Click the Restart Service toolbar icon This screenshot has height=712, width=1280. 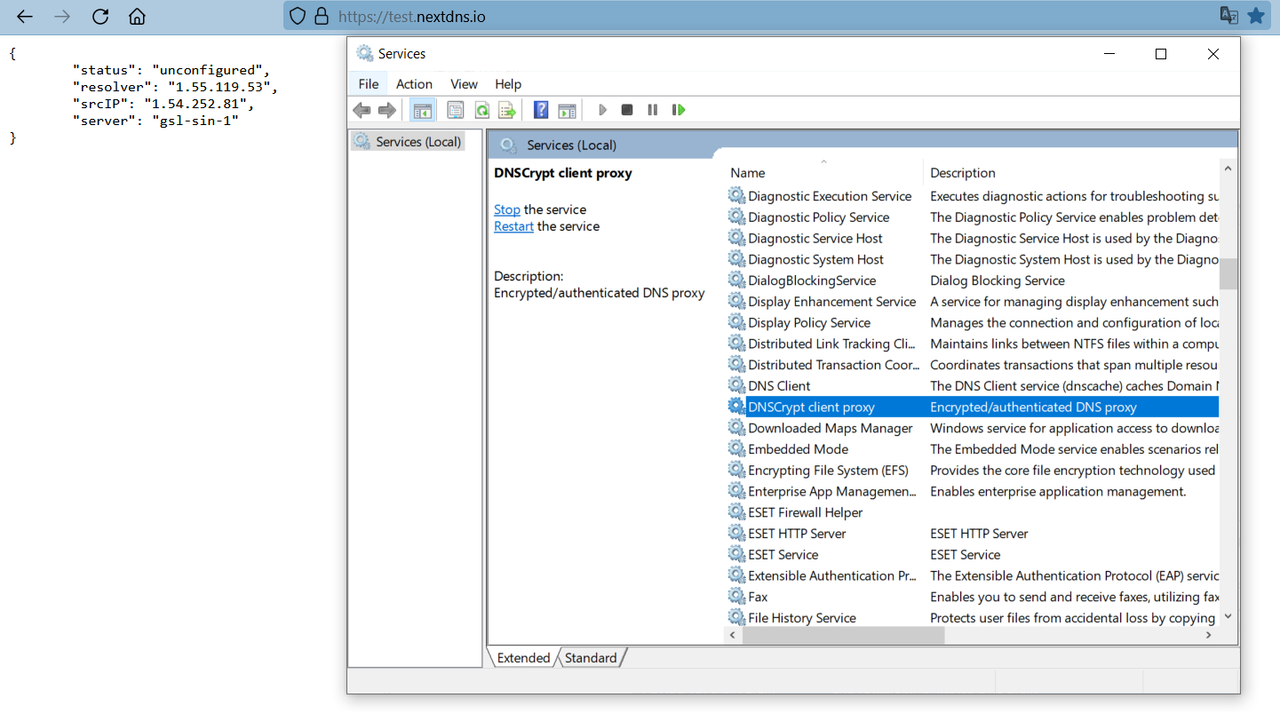[x=679, y=110]
